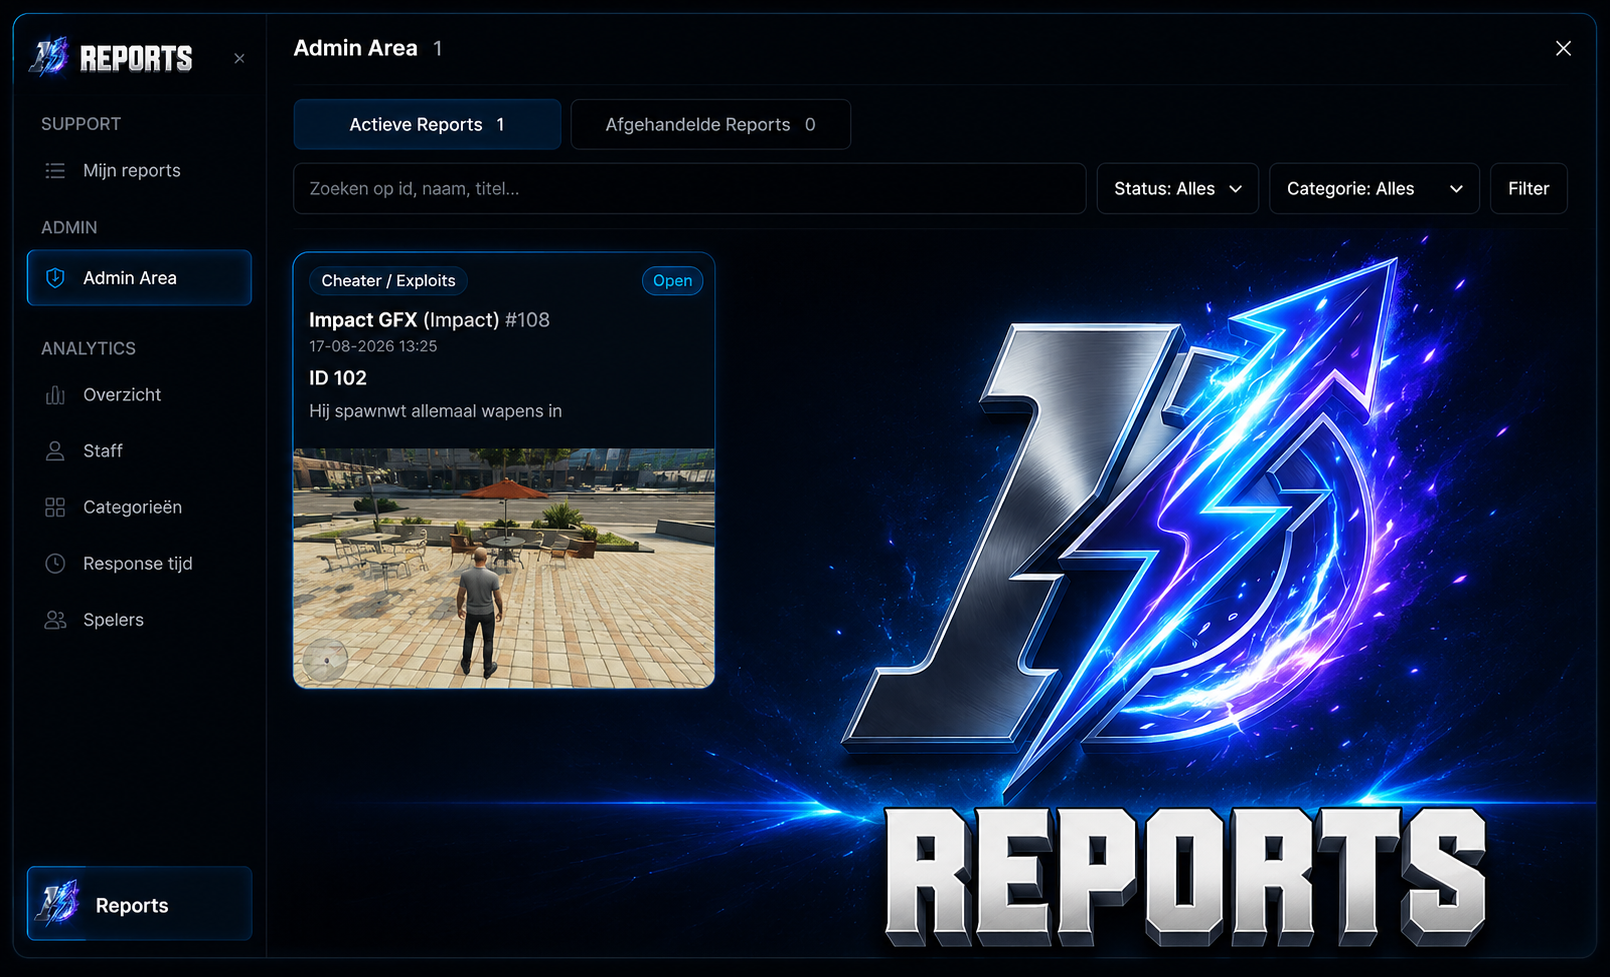Click the person icon beside Staff
Image resolution: width=1610 pixels, height=977 pixels.
pyautogui.click(x=55, y=451)
